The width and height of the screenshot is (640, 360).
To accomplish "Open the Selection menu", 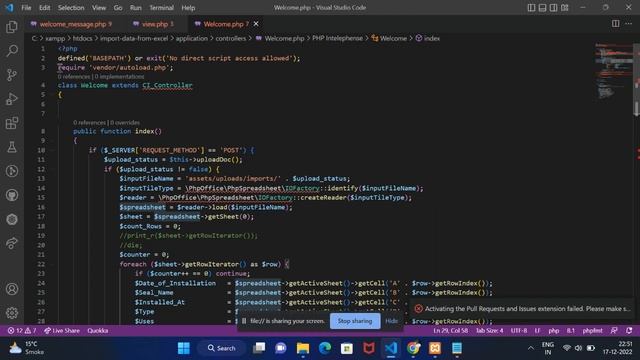I will tap(71, 8).
